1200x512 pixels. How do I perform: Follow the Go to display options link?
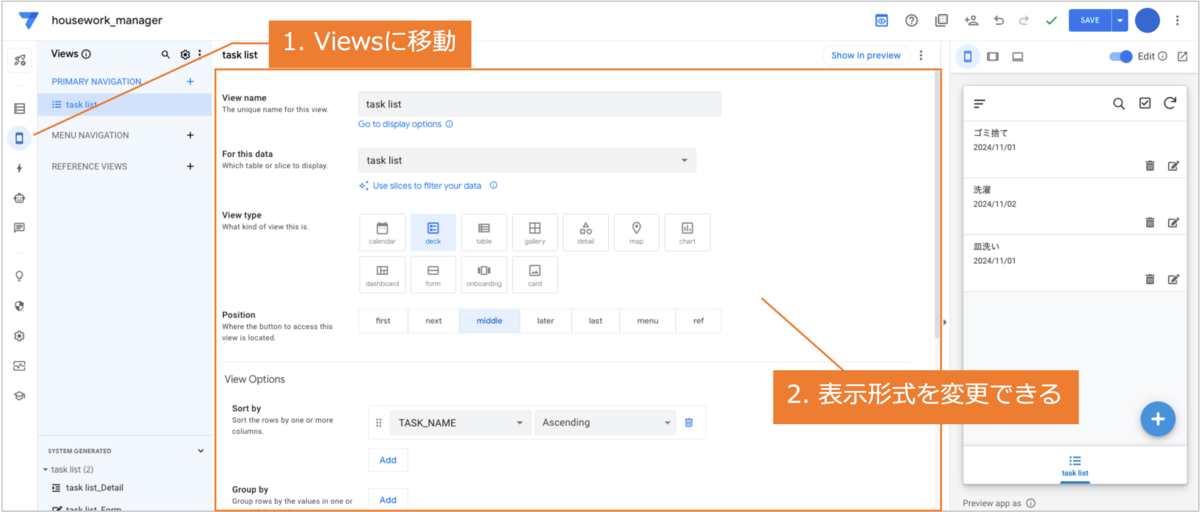pos(400,124)
